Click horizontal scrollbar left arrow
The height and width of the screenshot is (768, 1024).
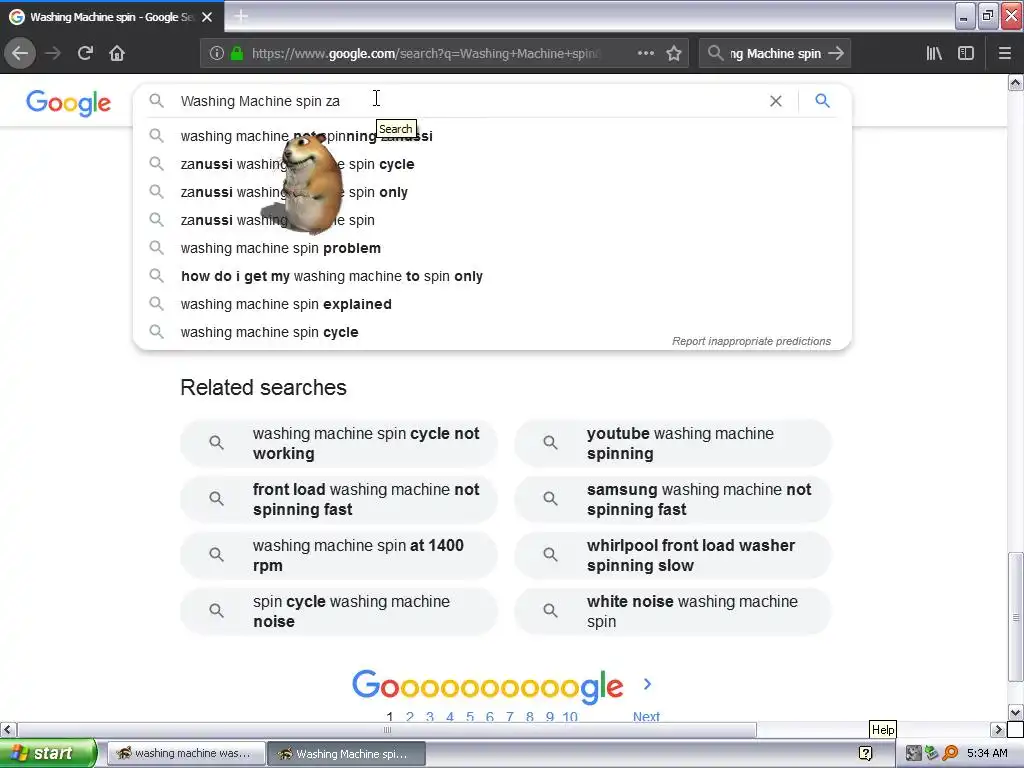point(8,729)
